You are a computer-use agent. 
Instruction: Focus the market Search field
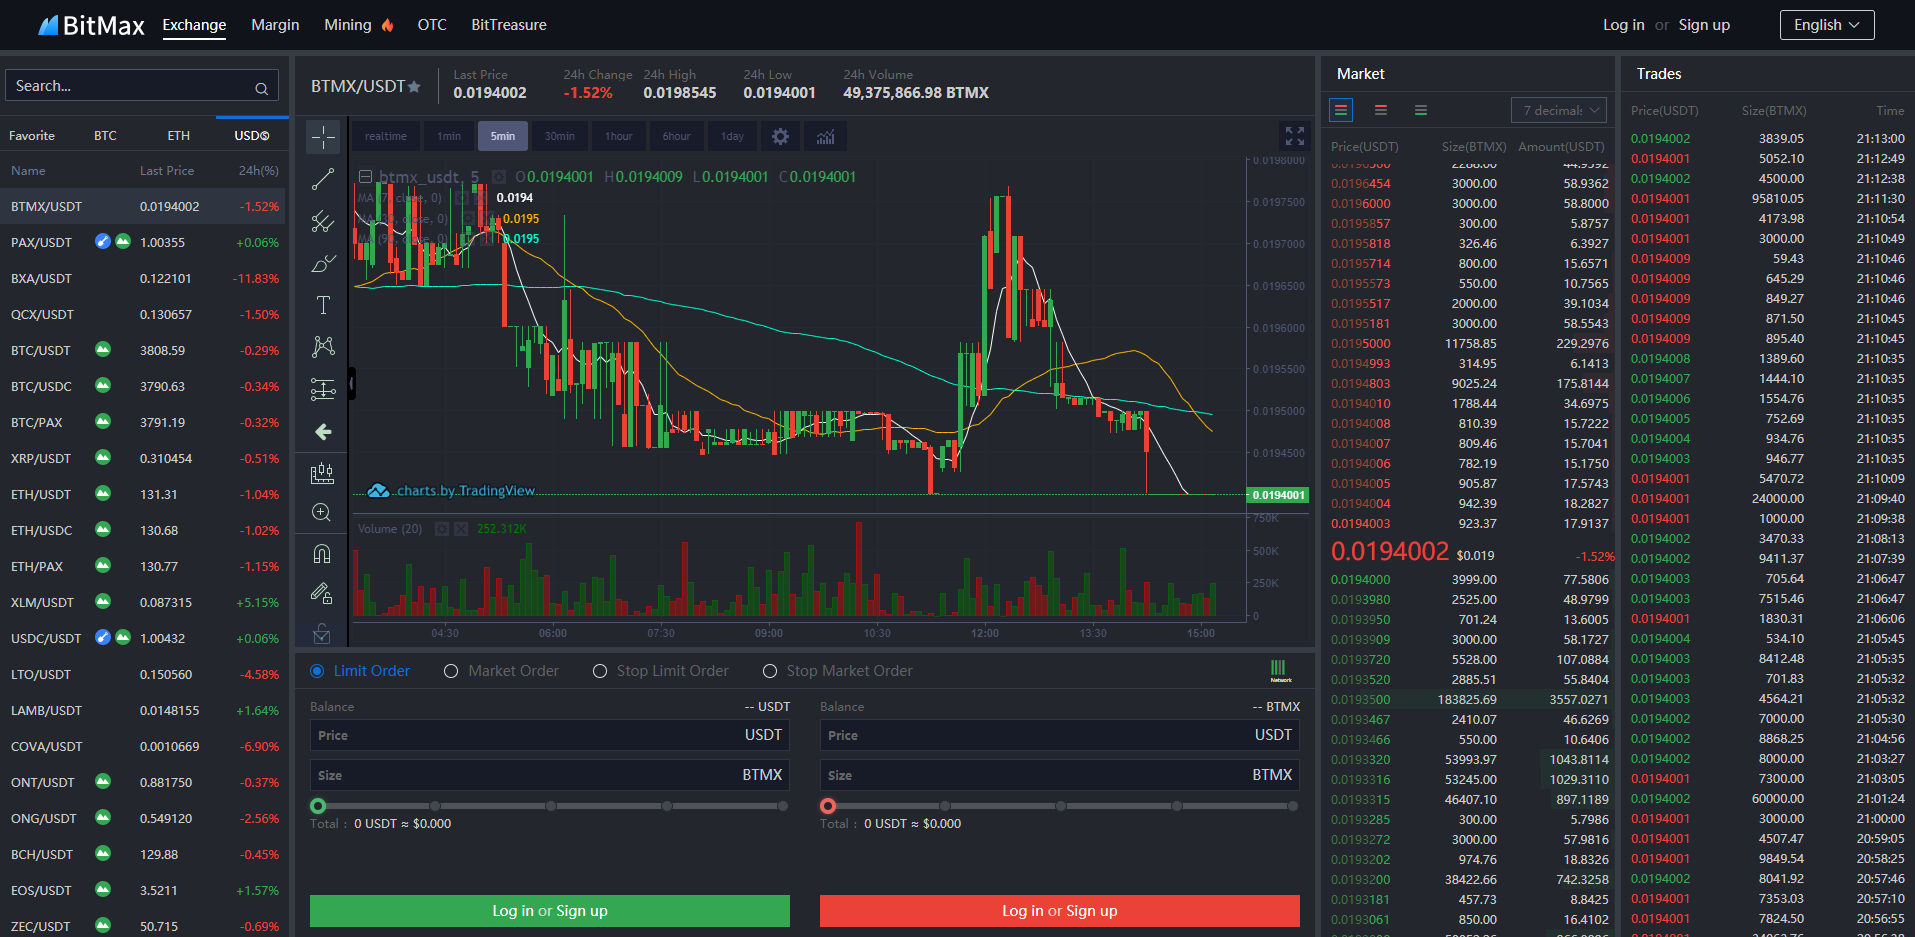[x=142, y=86]
